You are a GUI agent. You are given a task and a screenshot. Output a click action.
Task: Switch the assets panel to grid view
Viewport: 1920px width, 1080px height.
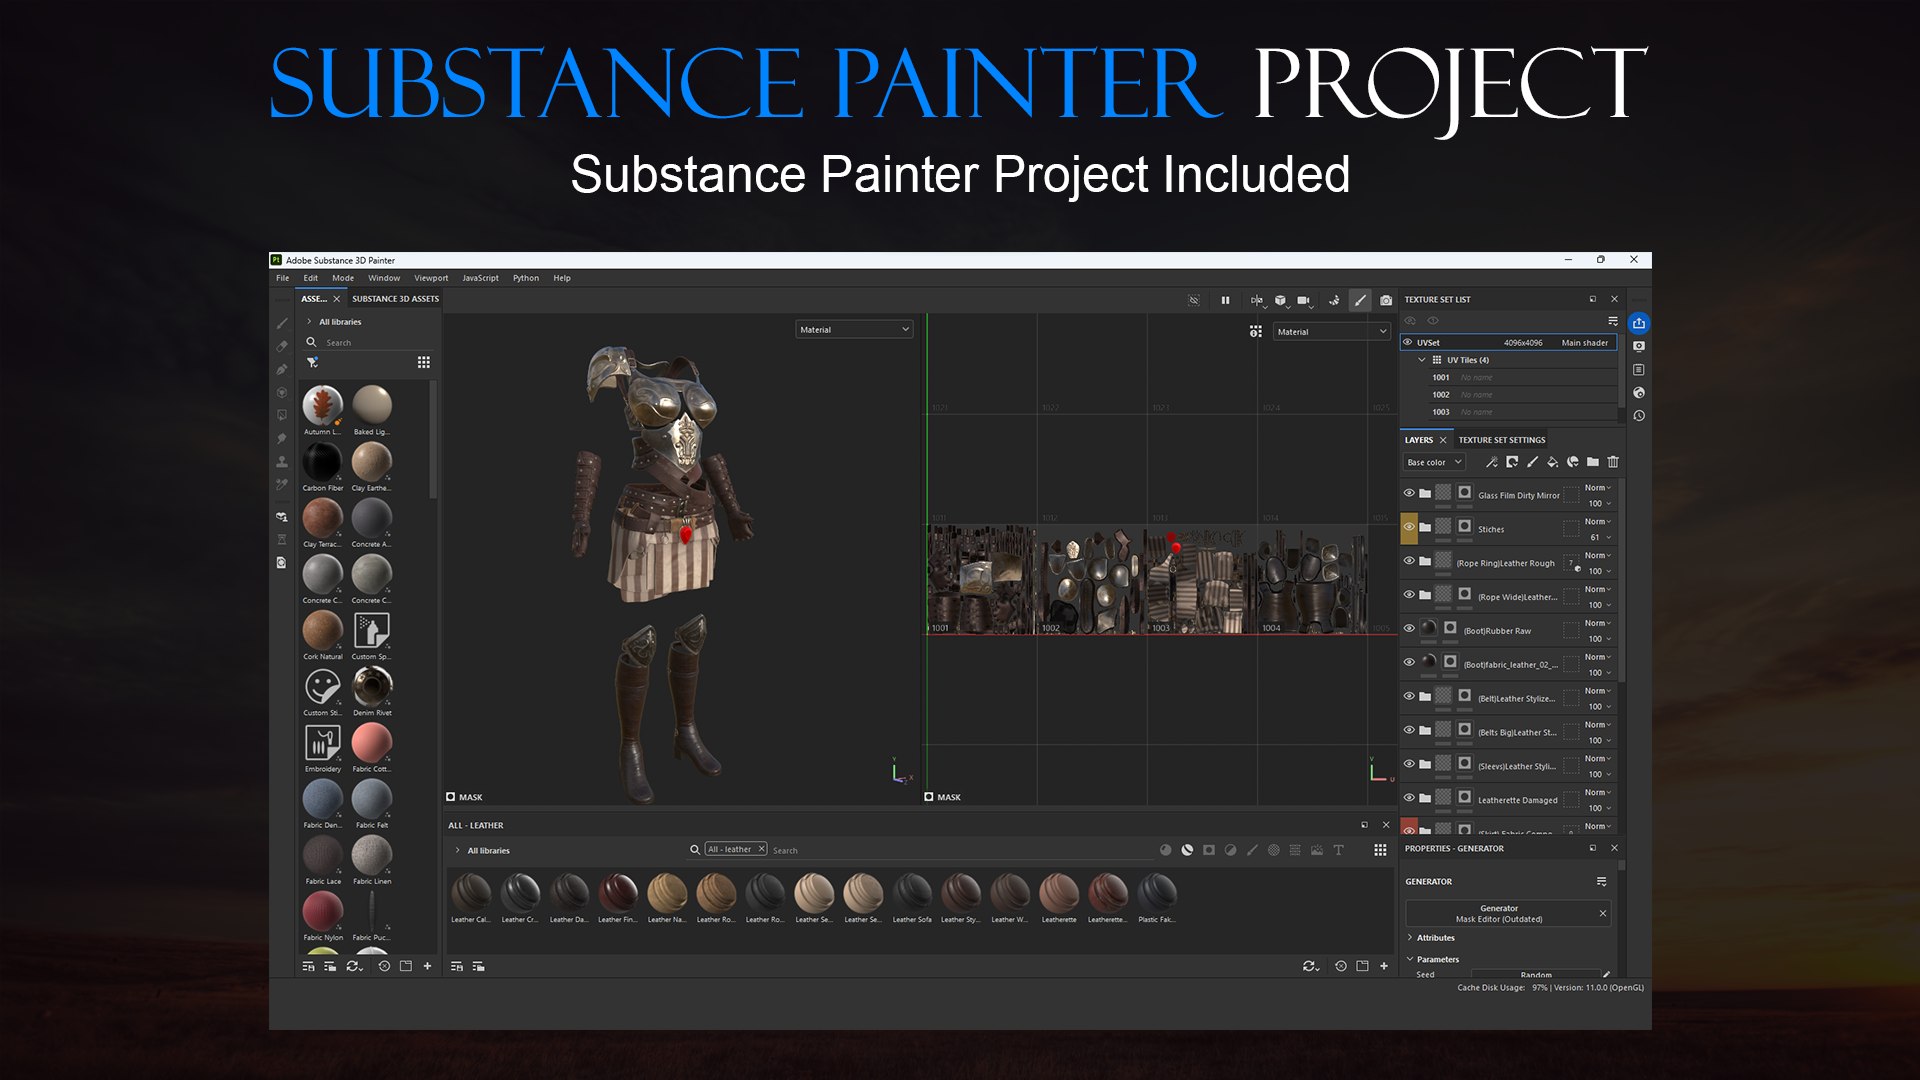[x=424, y=362]
